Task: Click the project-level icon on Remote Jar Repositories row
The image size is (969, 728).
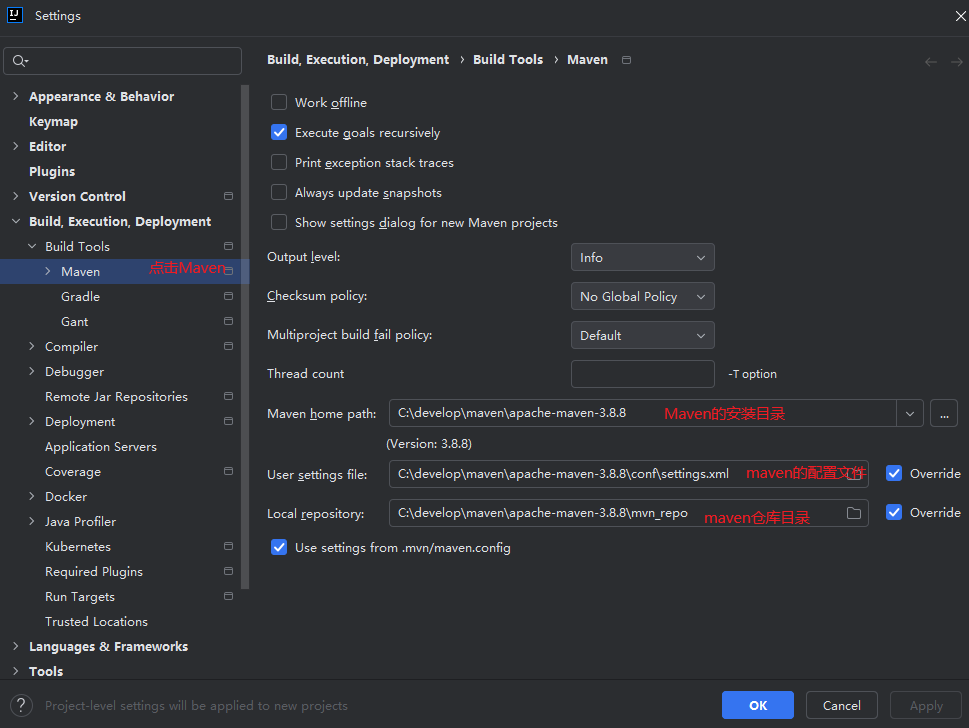Action: click(228, 396)
